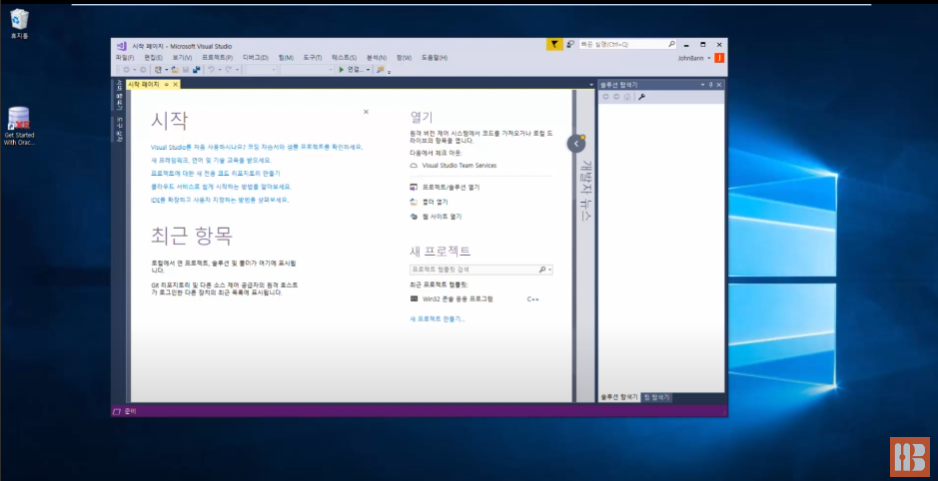Click the find in files toolbar icon

pos(380,69)
